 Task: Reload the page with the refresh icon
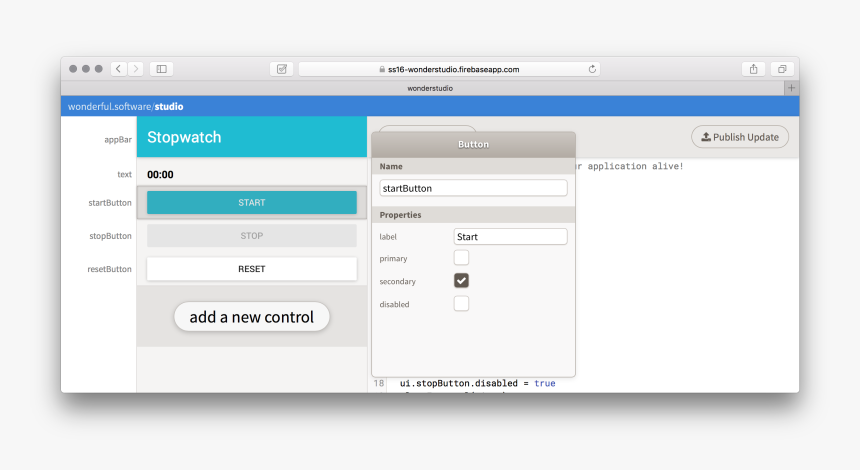592,69
